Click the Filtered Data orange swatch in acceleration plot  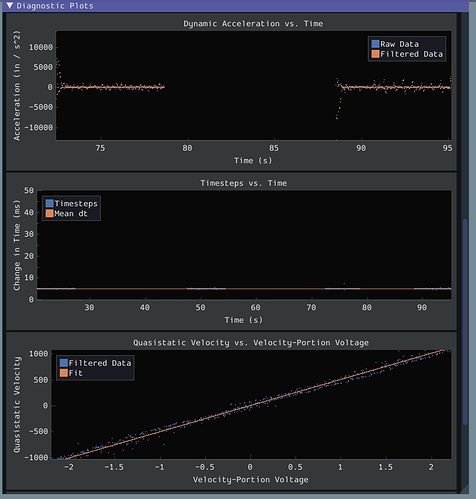click(x=375, y=54)
